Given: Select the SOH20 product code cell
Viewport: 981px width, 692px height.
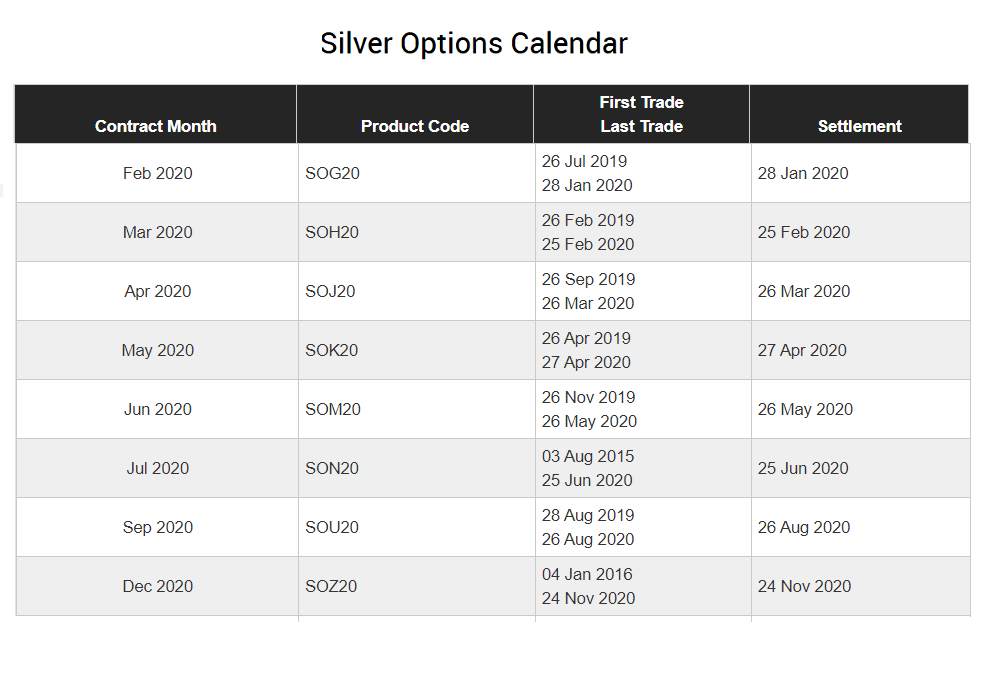Looking at the screenshot, I should [416, 232].
